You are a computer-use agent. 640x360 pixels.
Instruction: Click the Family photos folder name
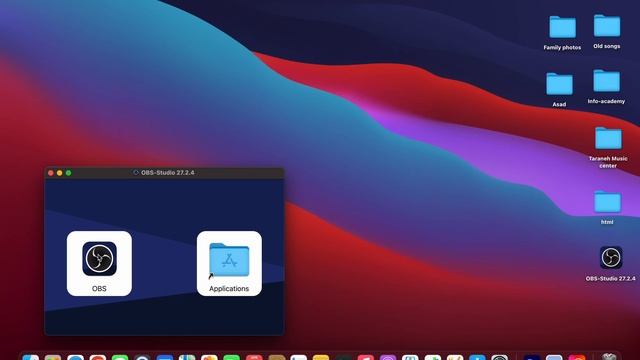tap(562, 48)
